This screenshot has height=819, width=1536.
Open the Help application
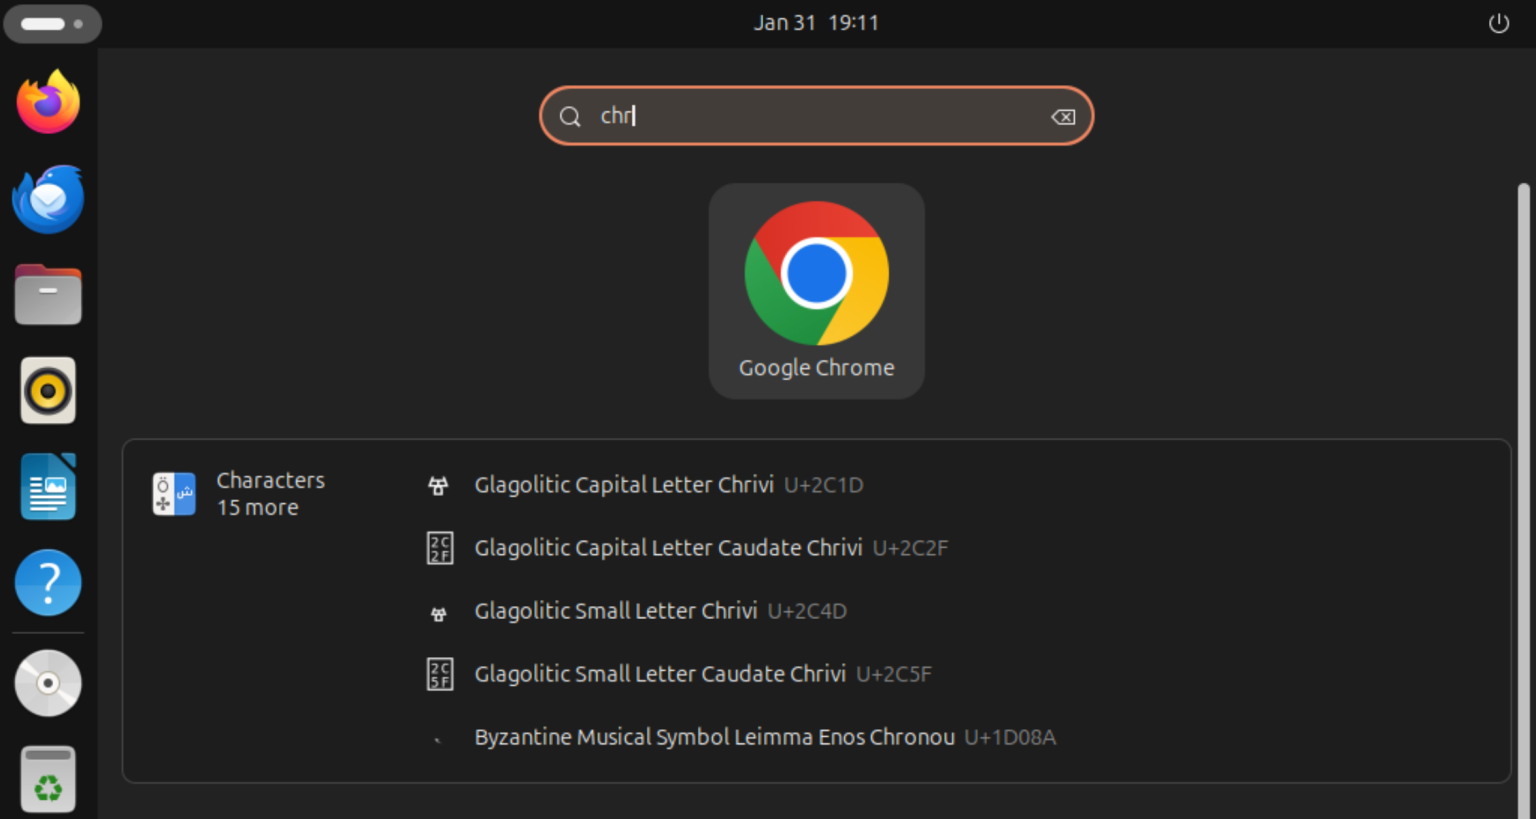pyautogui.click(x=47, y=582)
